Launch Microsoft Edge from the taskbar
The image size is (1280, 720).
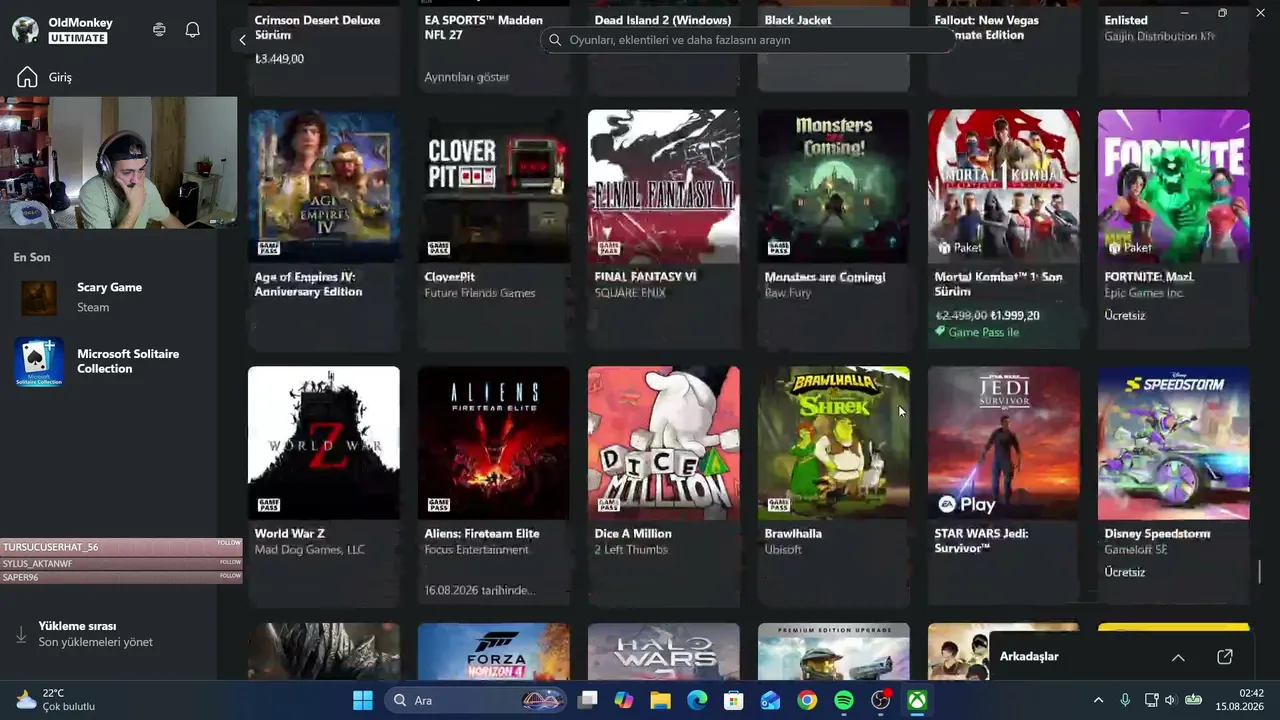[697, 700]
